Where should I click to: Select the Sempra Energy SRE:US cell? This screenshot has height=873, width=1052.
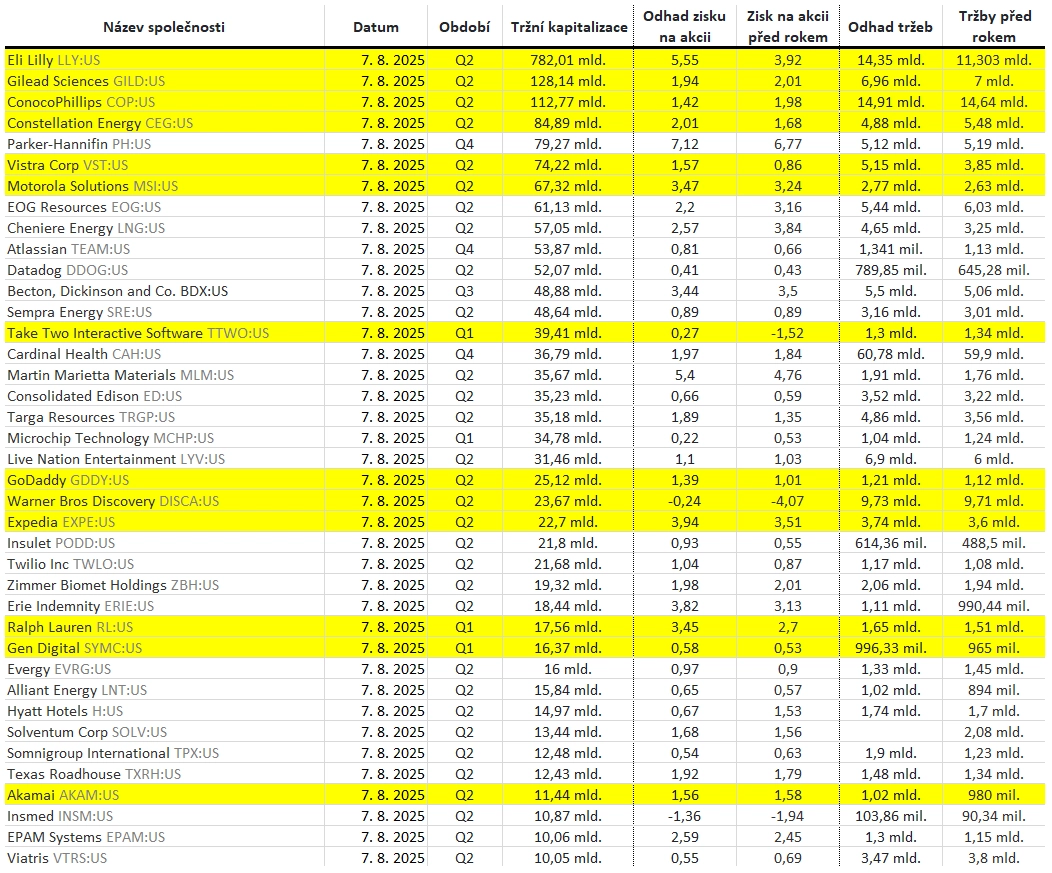(x=164, y=311)
